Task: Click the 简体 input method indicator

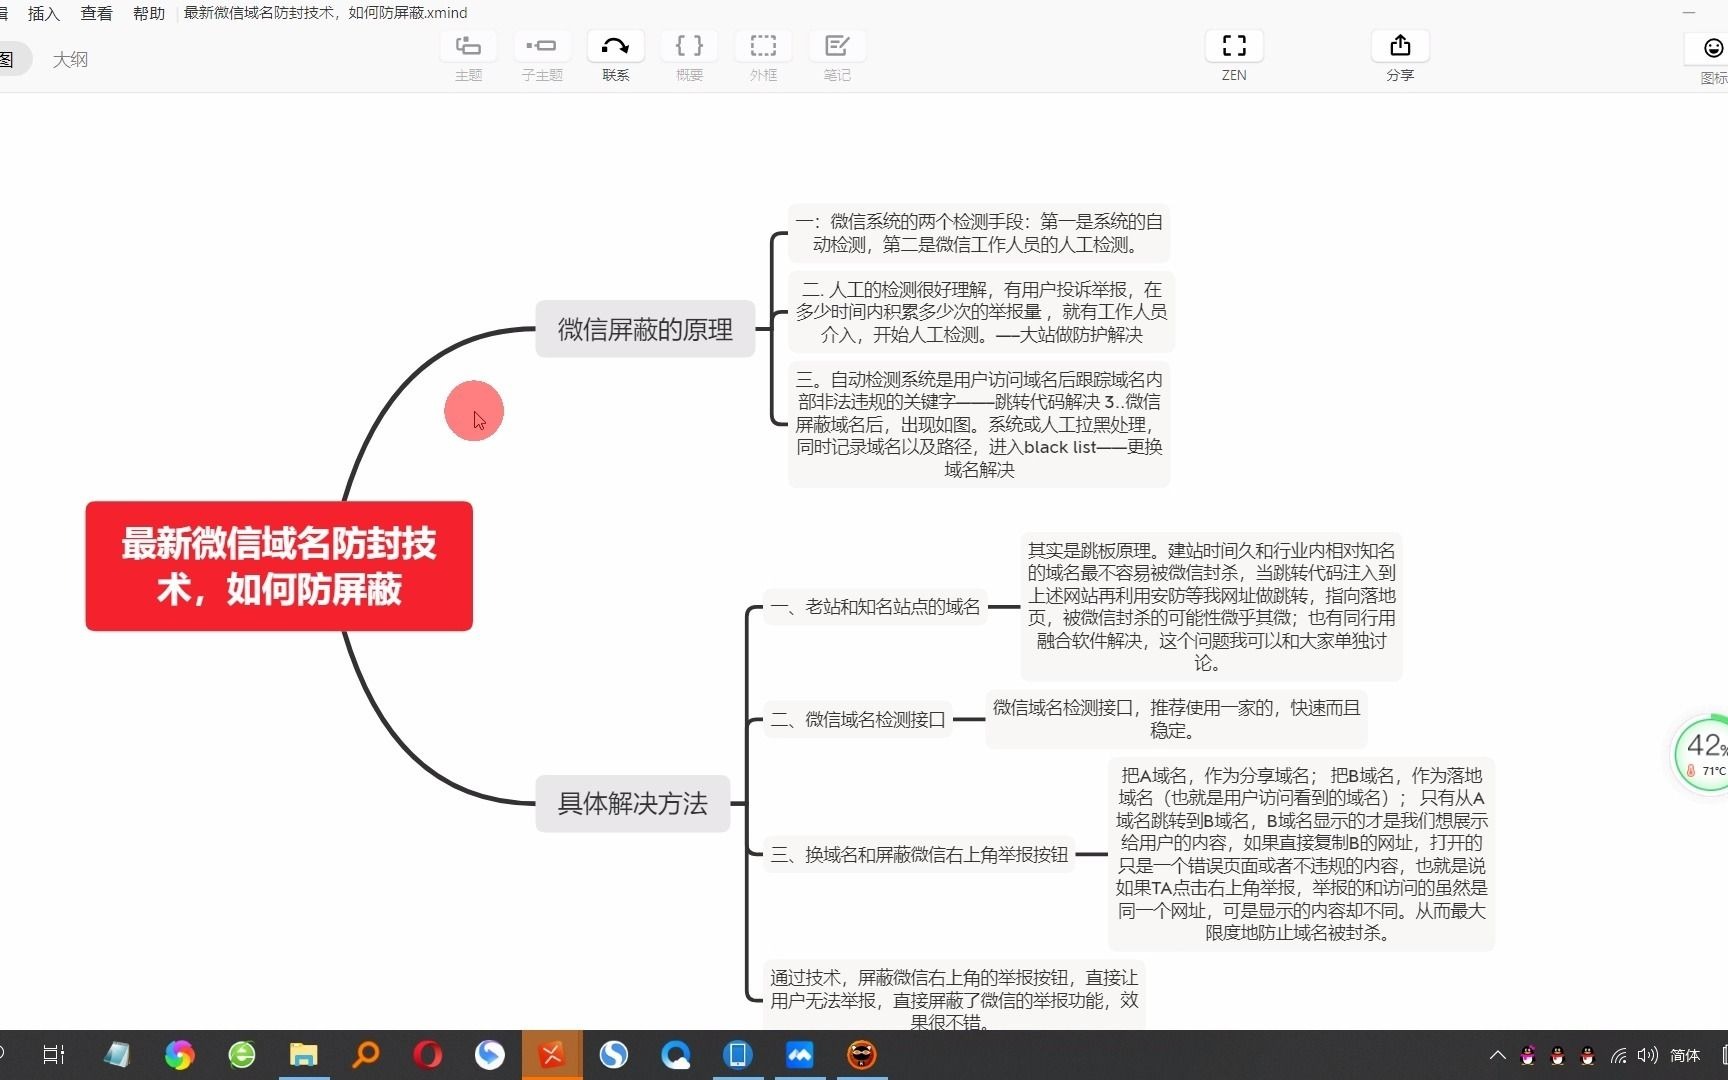Action: tap(1685, 1055)
